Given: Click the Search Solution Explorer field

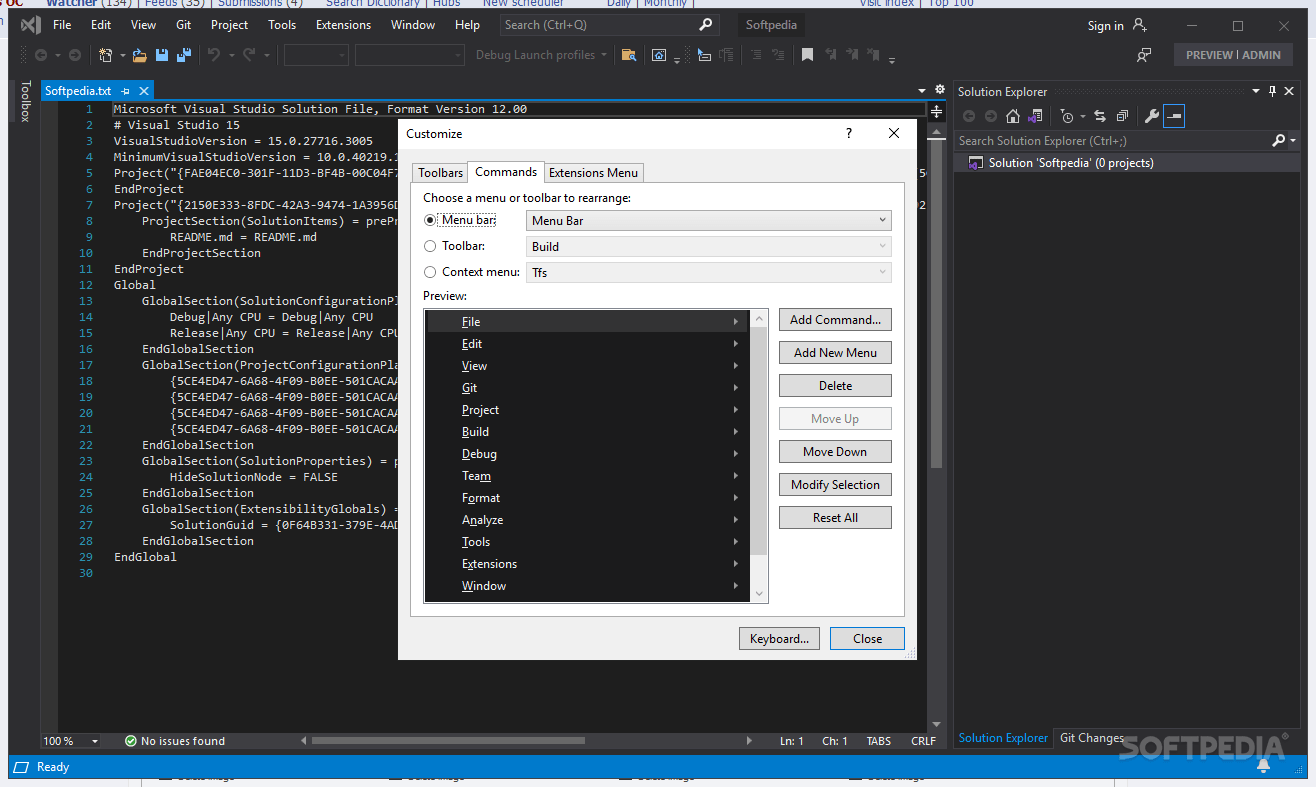Looking at the screenshot, I should pos(1114,141).
